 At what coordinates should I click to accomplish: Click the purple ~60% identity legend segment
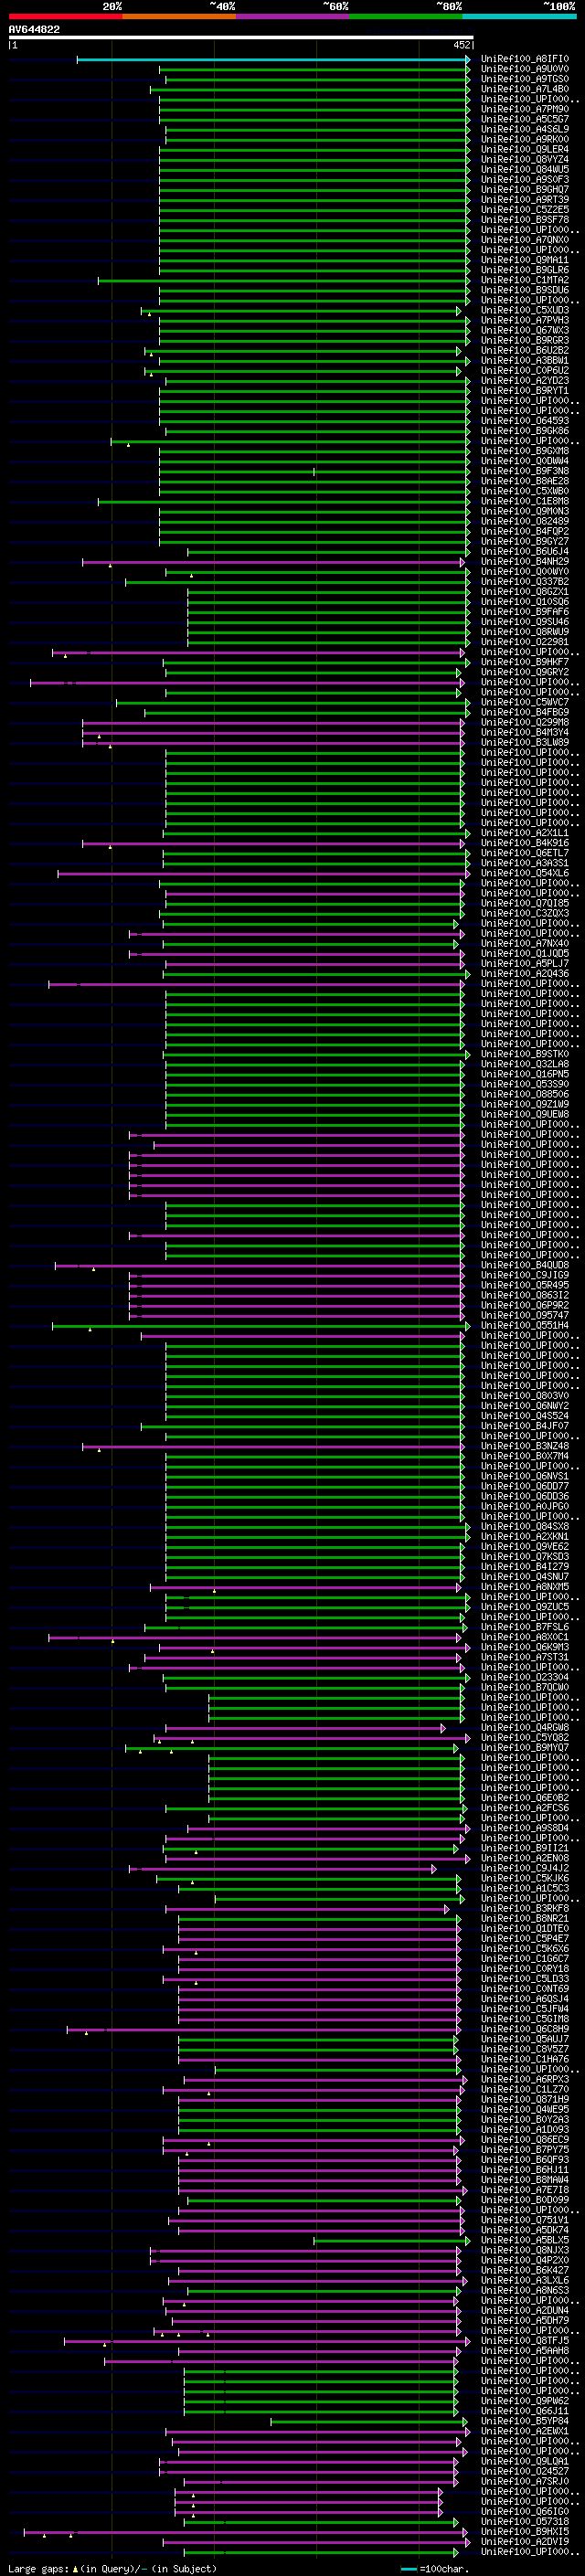pyautogui.click(x=293, y=16)
